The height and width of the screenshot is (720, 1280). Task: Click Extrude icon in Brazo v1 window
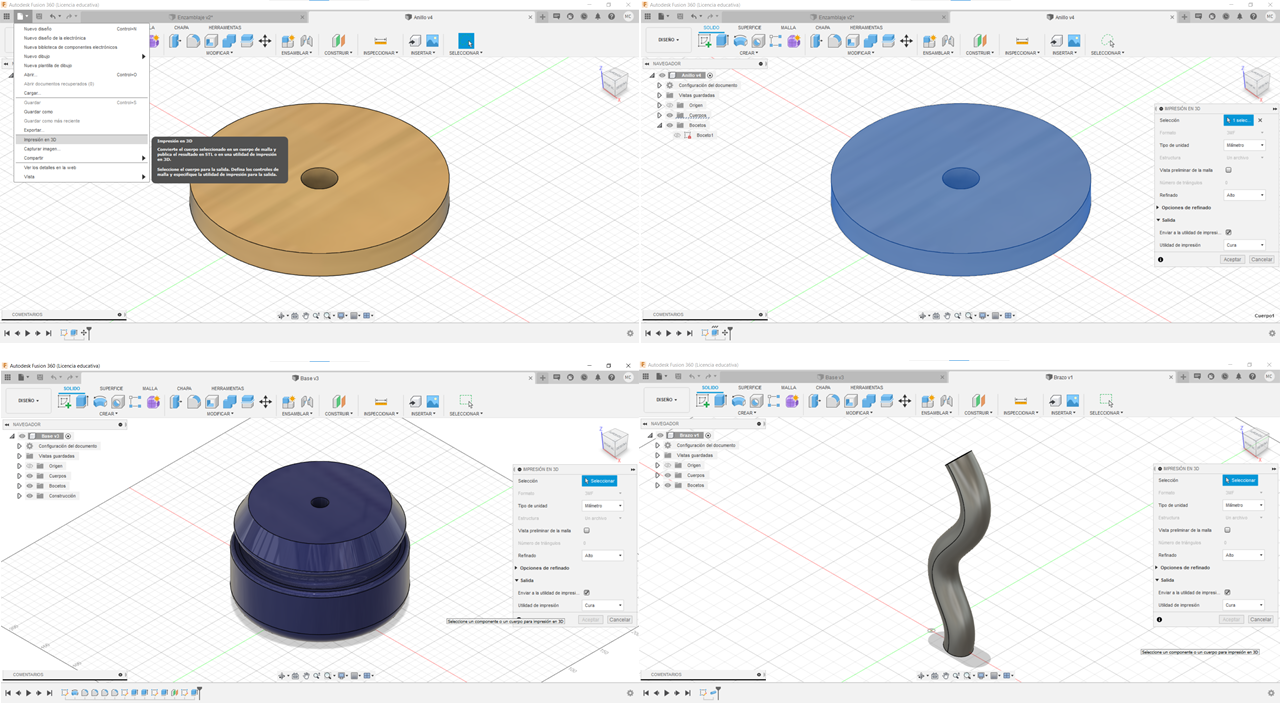[x=721, y=400]
